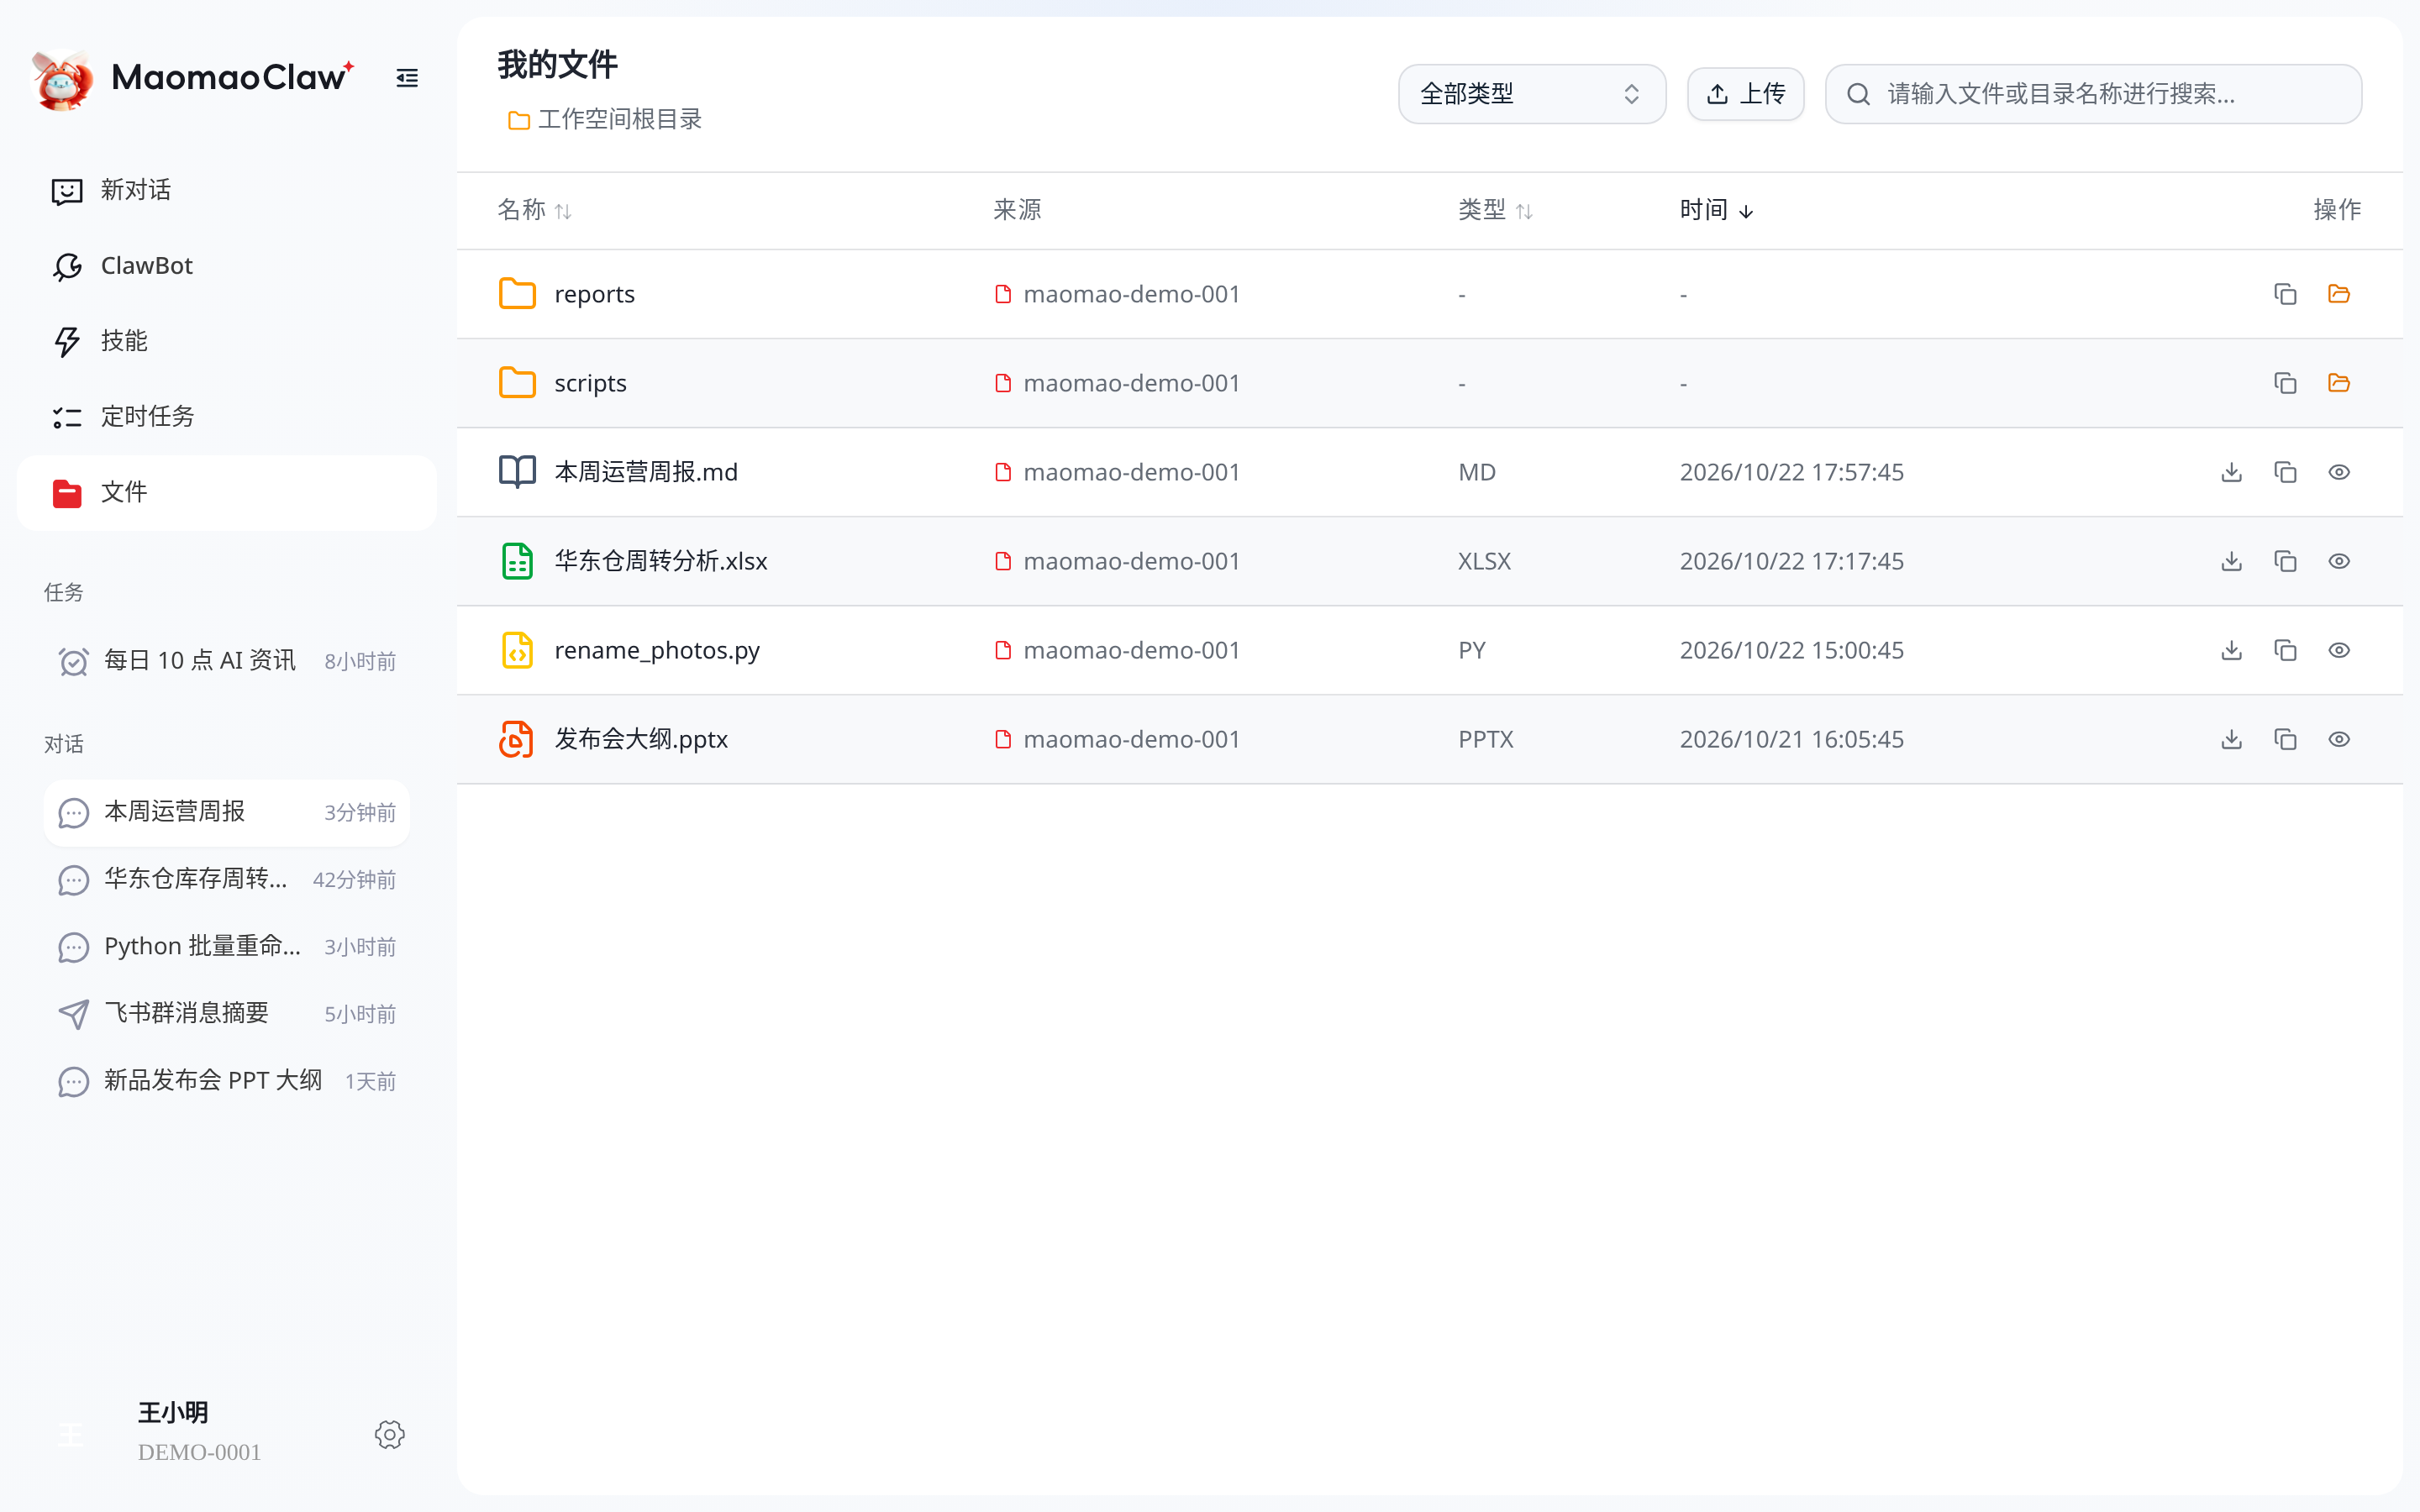Click the 来源 column header
Viewport: 2420px width, 1512px height.
point(1017,210)
